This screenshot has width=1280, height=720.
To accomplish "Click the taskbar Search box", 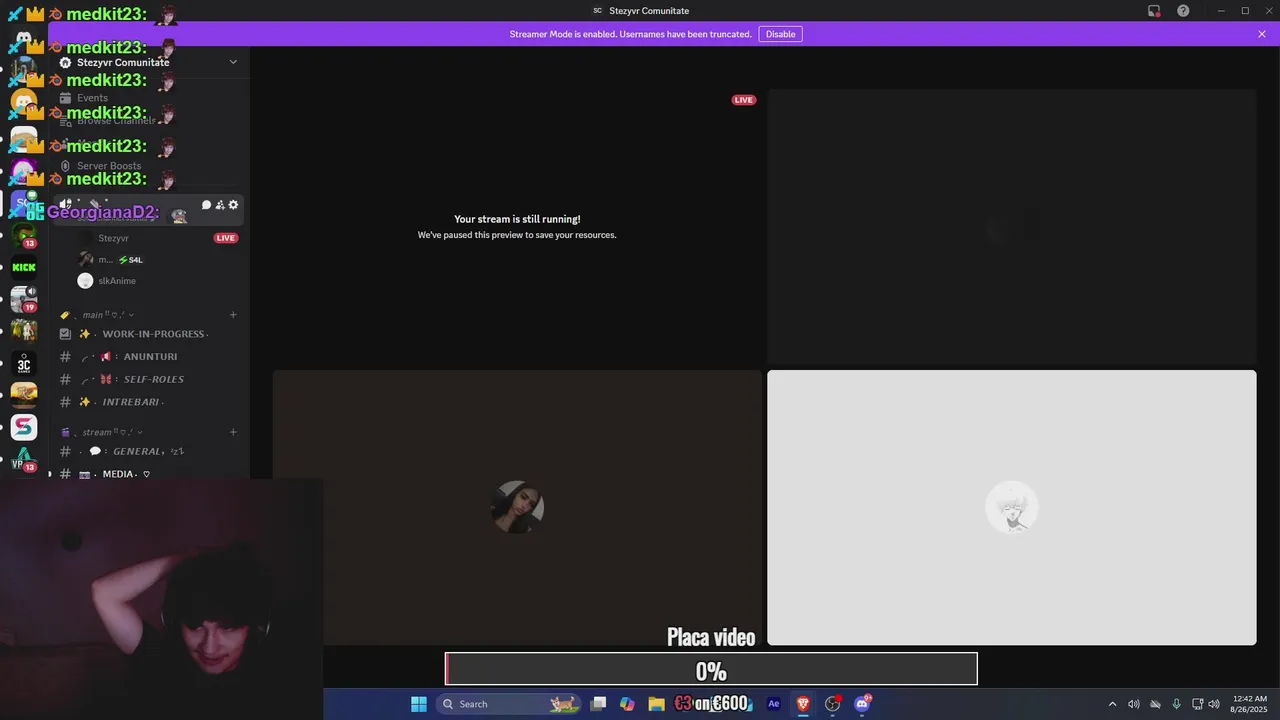I will coord(509,704).
